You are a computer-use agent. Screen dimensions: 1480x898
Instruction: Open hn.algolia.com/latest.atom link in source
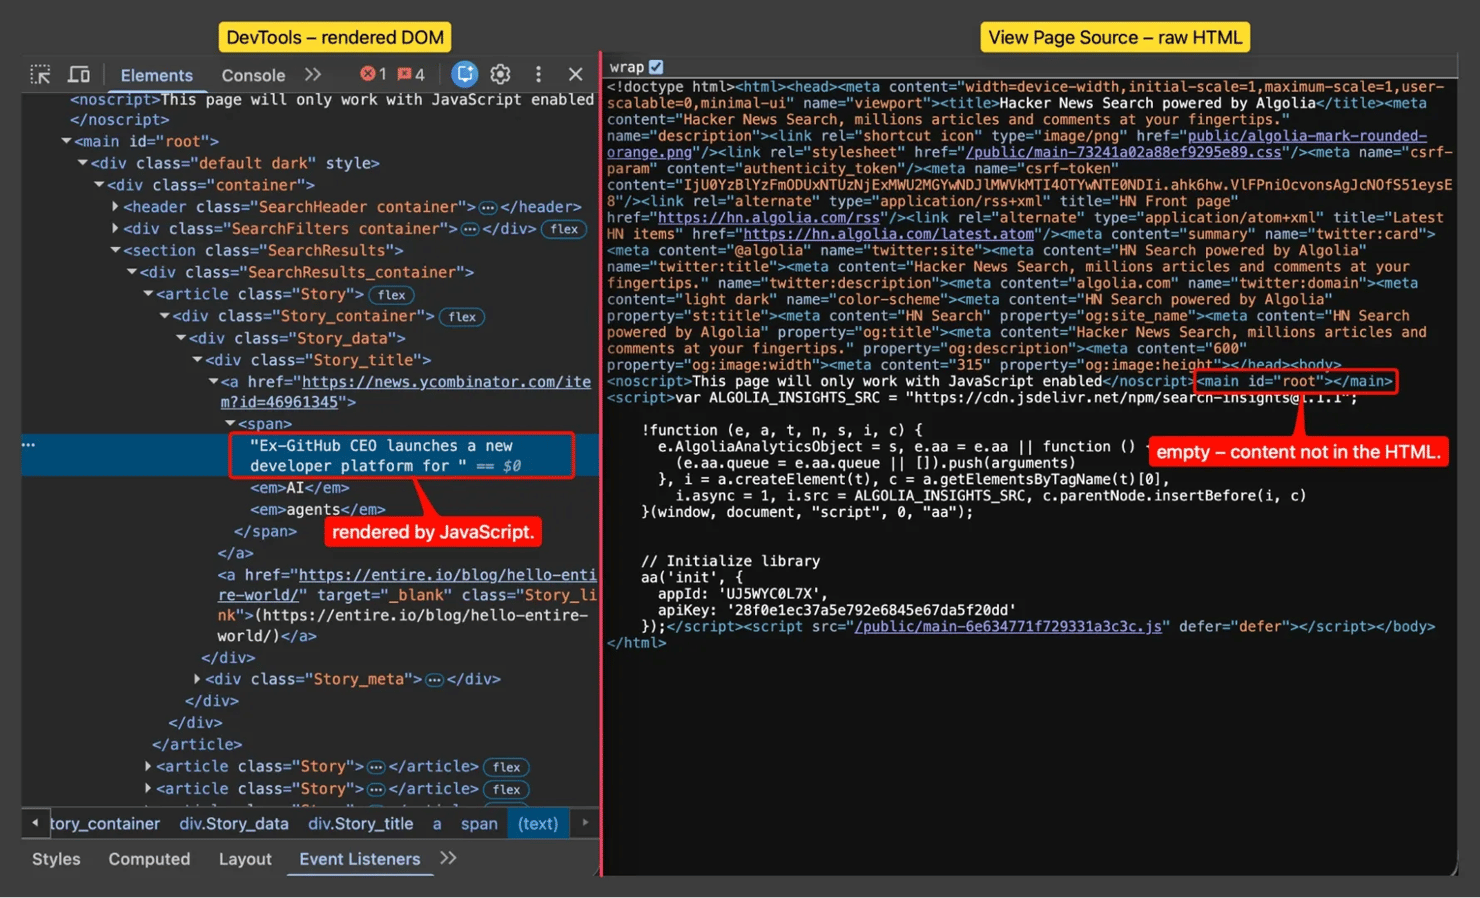tap(888, 234)
